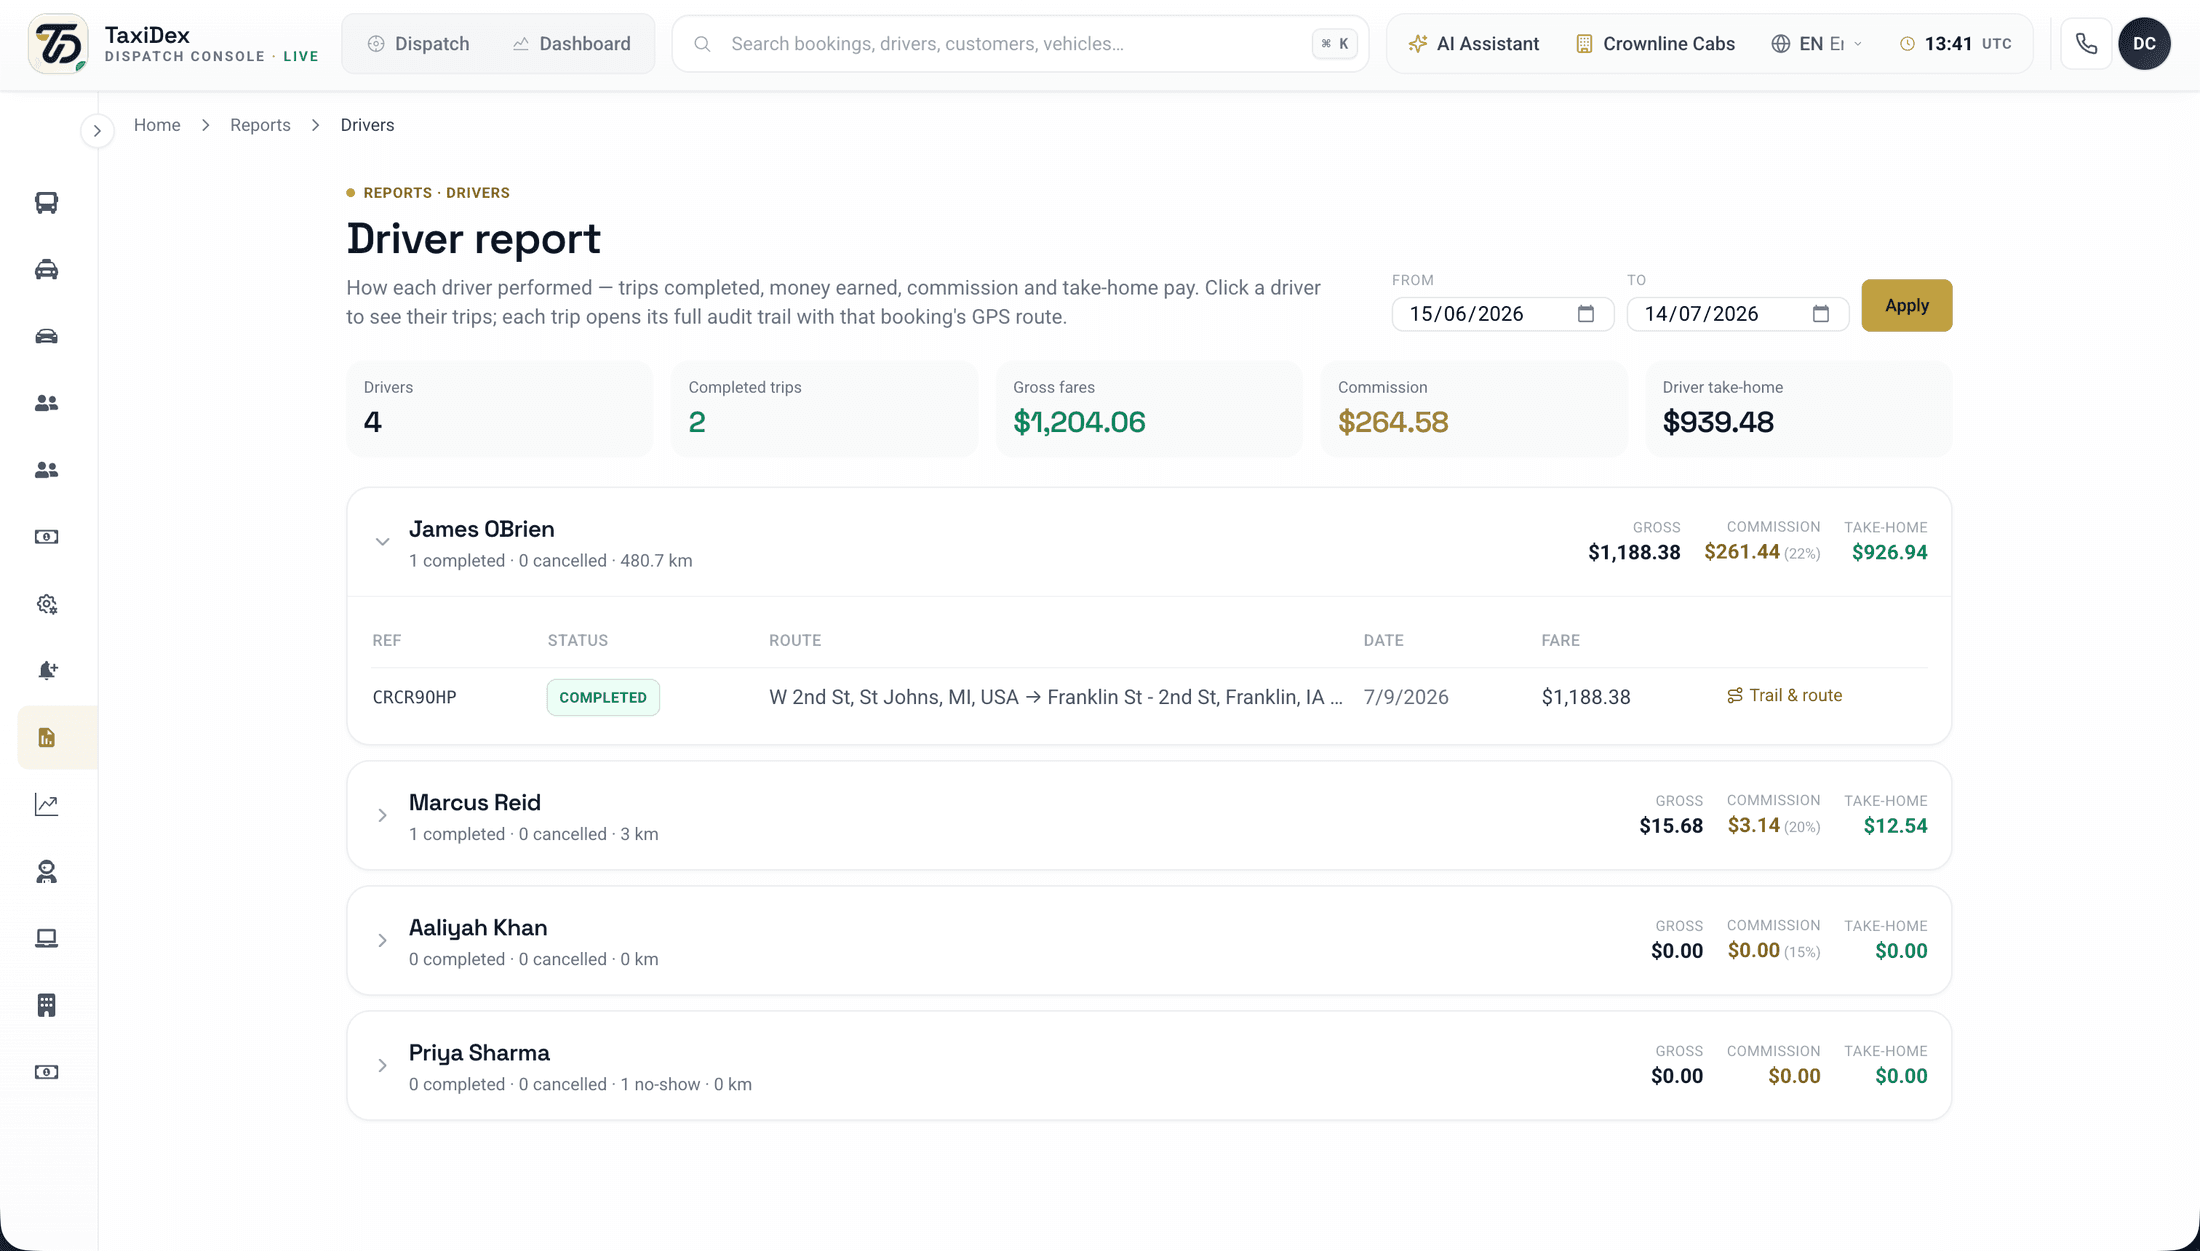Screen dimensions: 2200x1251
Task: Click Marcus Reid commission $3.14
Action: click(x=1753, y=825)
